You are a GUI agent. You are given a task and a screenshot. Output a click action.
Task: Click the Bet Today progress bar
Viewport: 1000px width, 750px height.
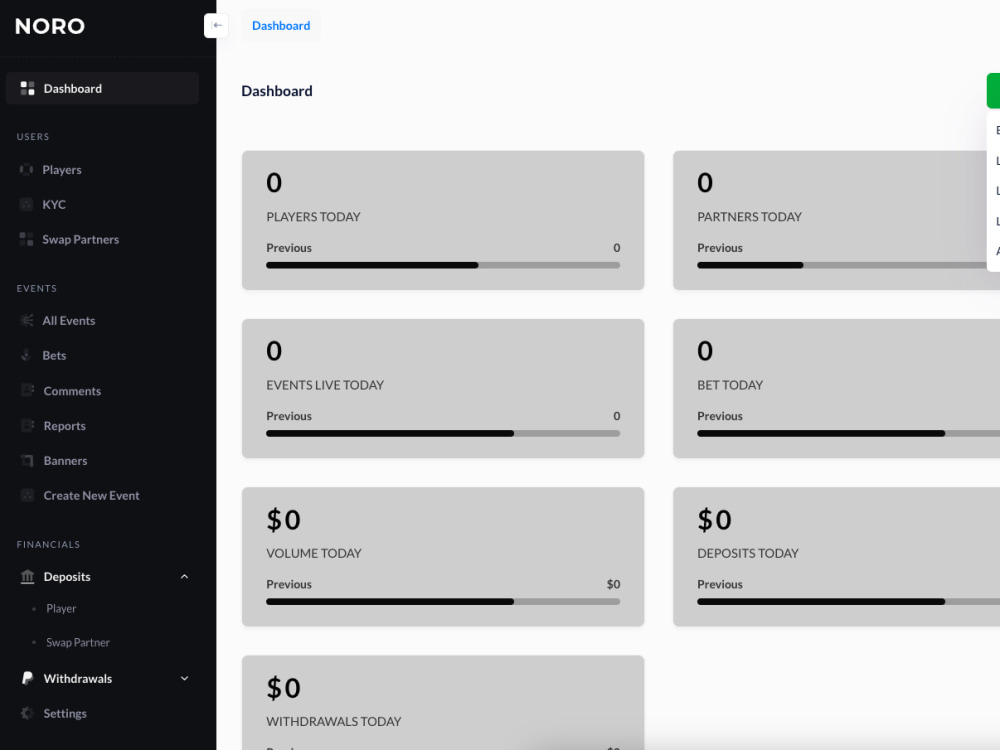point(848,434)
